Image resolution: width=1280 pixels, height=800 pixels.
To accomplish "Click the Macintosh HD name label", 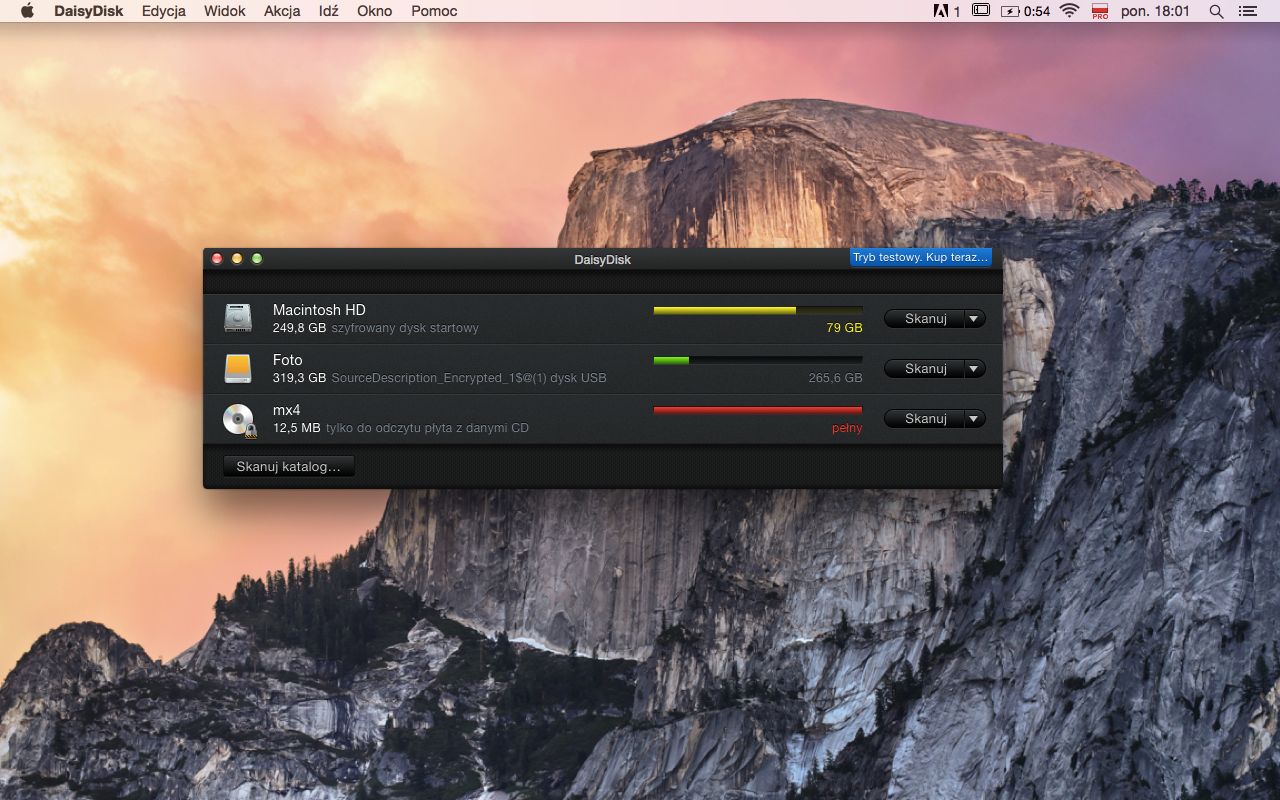I will [319, 310].
